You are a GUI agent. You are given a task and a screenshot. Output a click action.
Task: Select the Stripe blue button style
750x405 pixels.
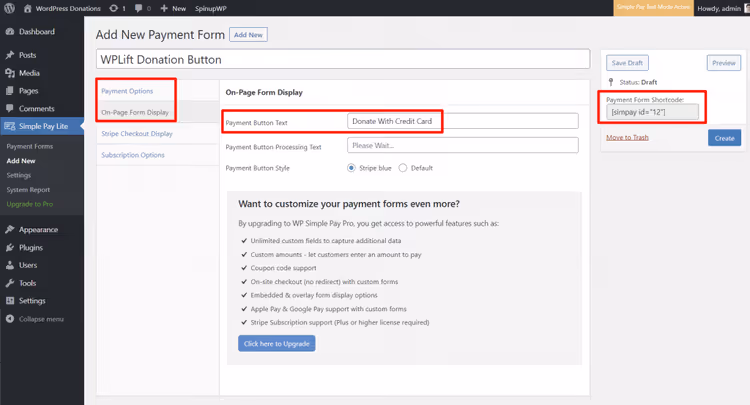pos(351,168)
